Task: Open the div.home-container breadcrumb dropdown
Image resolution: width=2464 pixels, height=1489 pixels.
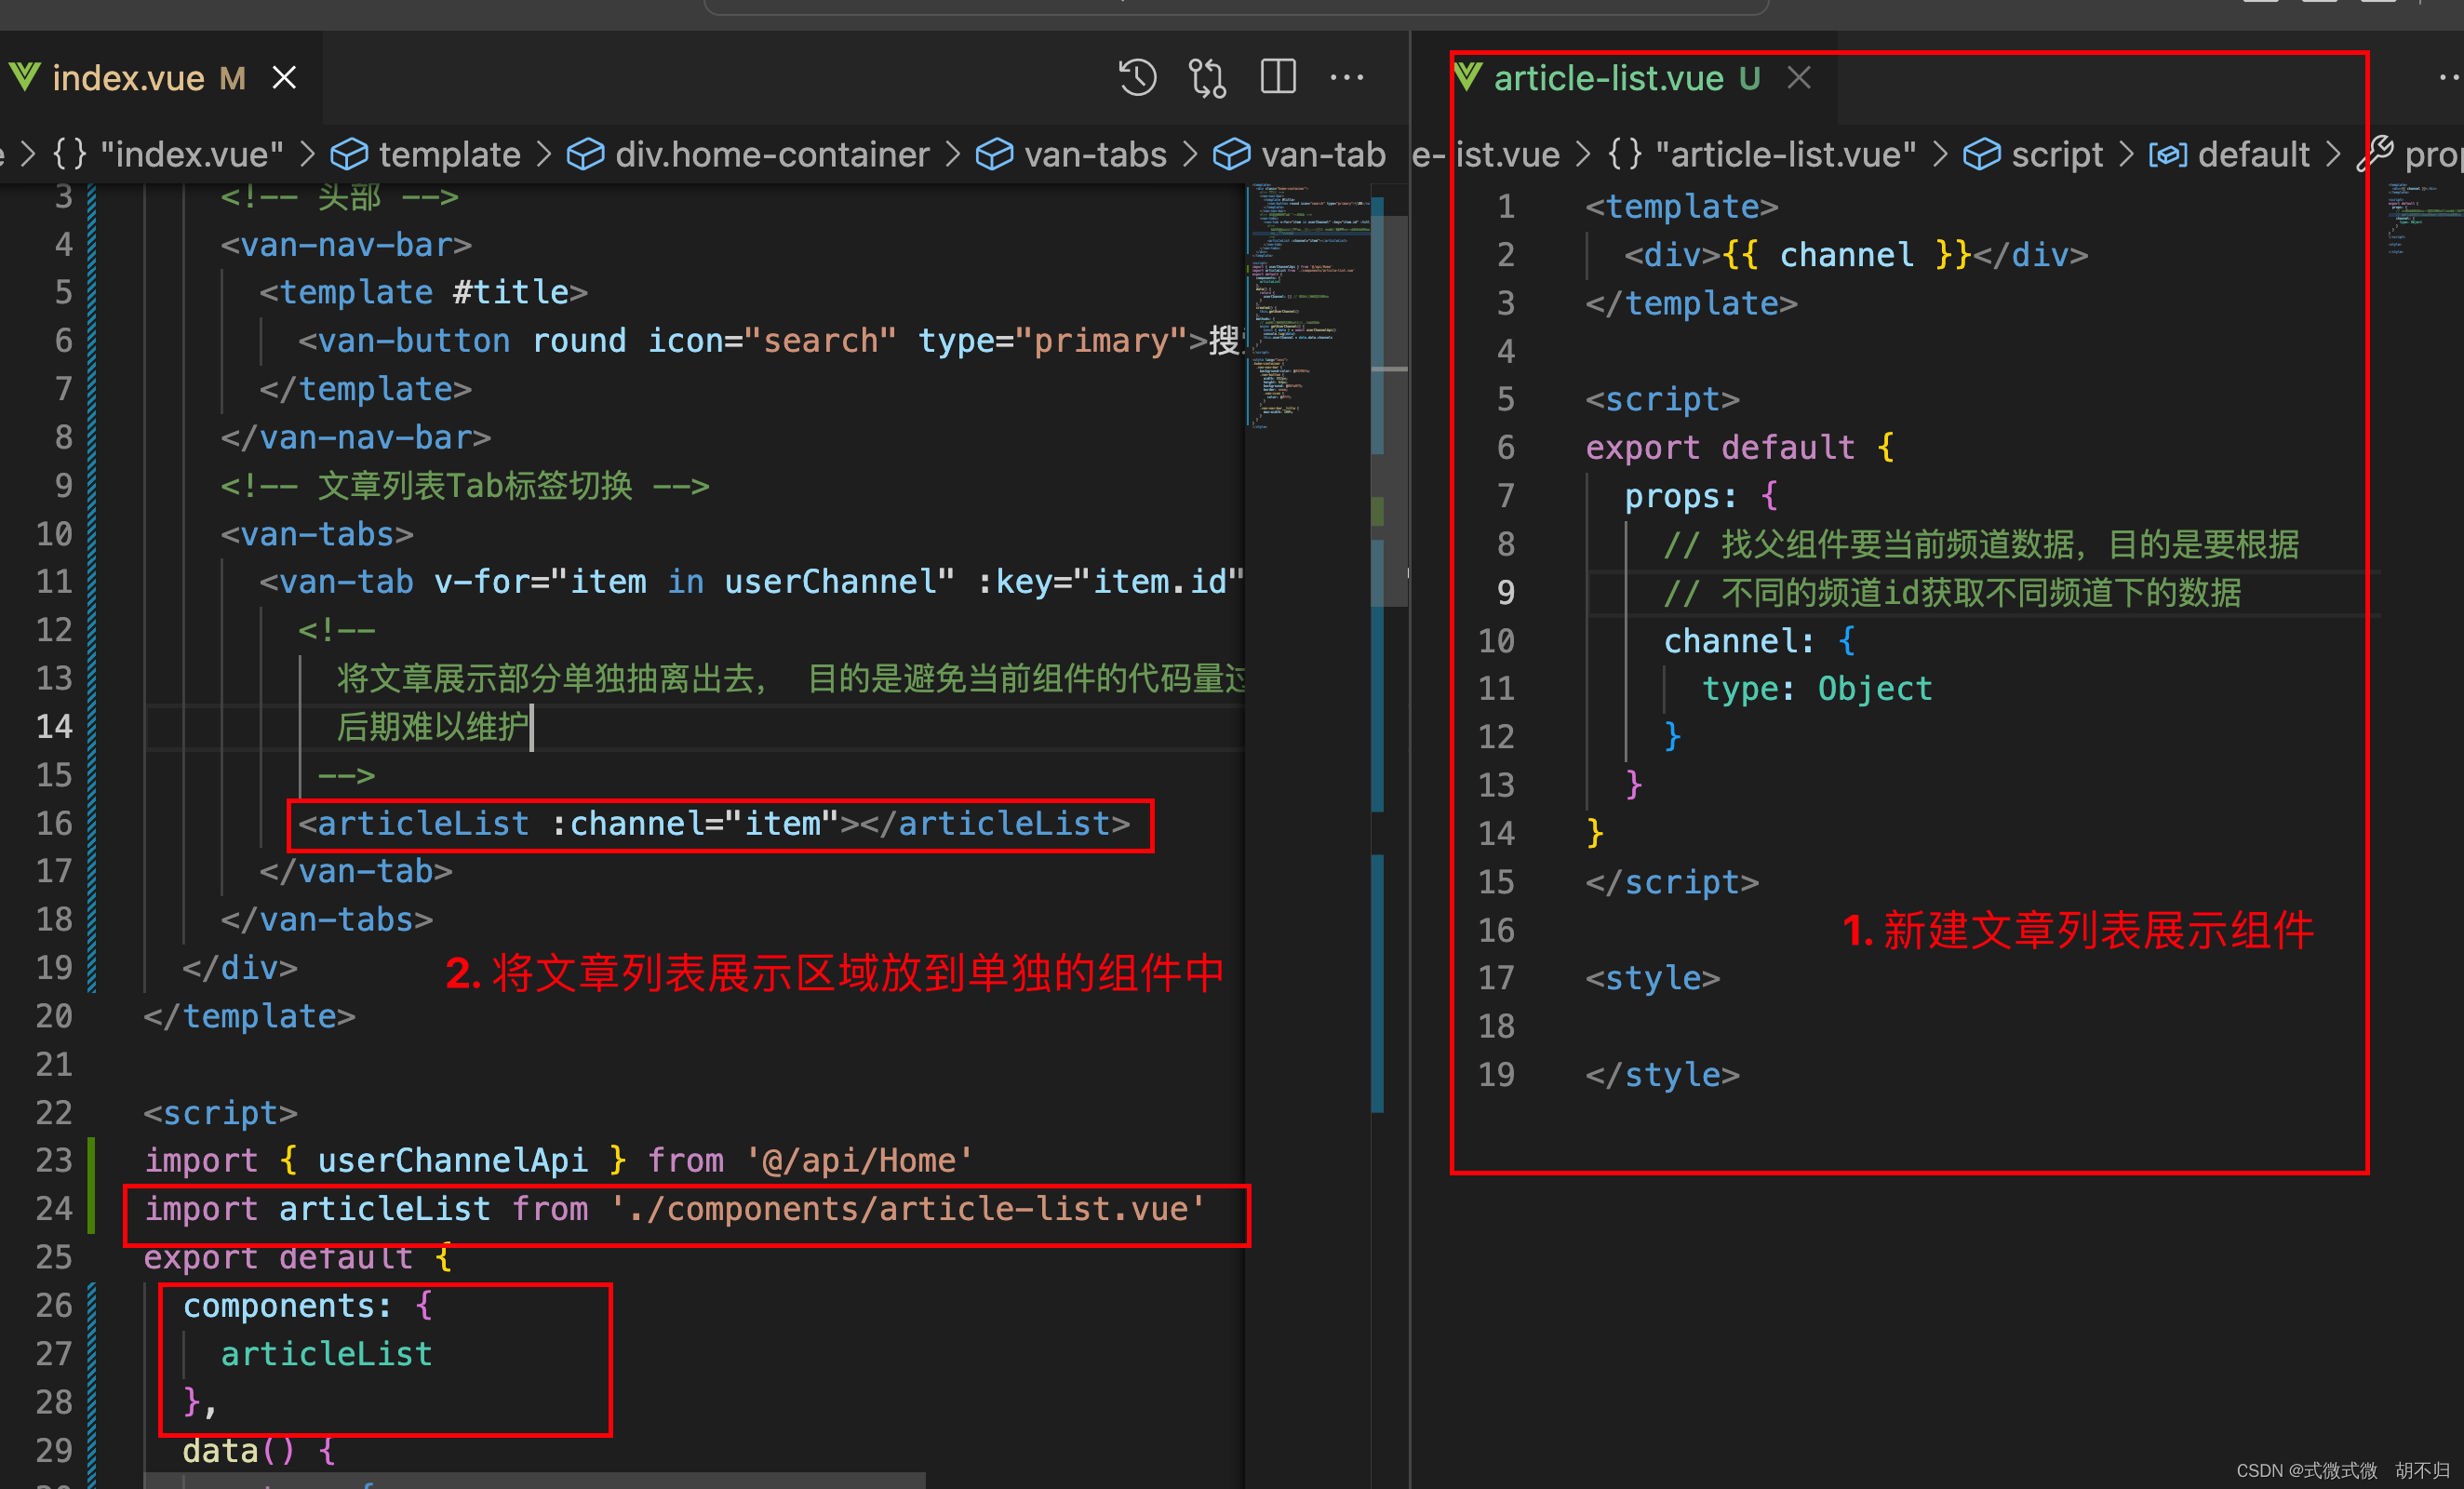Action: 771,155
